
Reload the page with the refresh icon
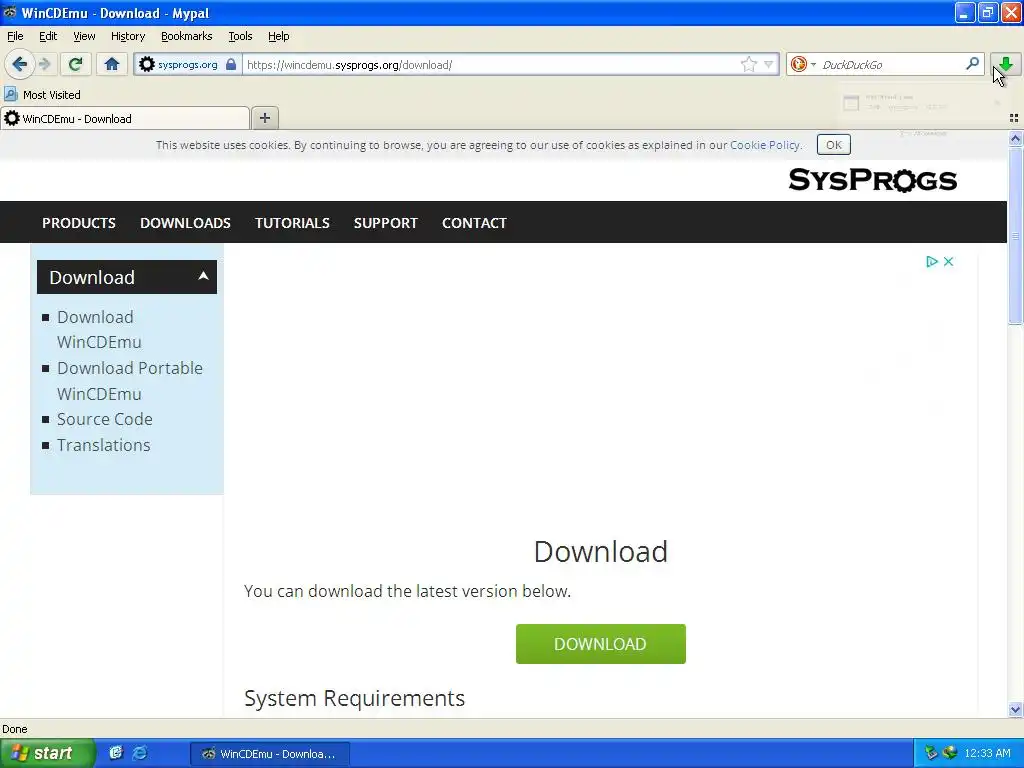tap(76, 64)
